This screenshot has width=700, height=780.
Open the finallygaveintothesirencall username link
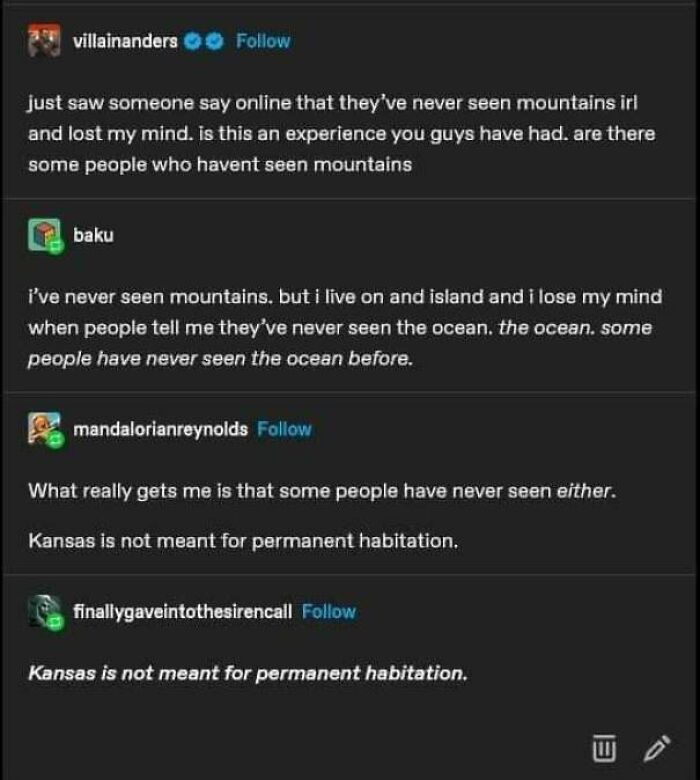click(x=182, y=611)
